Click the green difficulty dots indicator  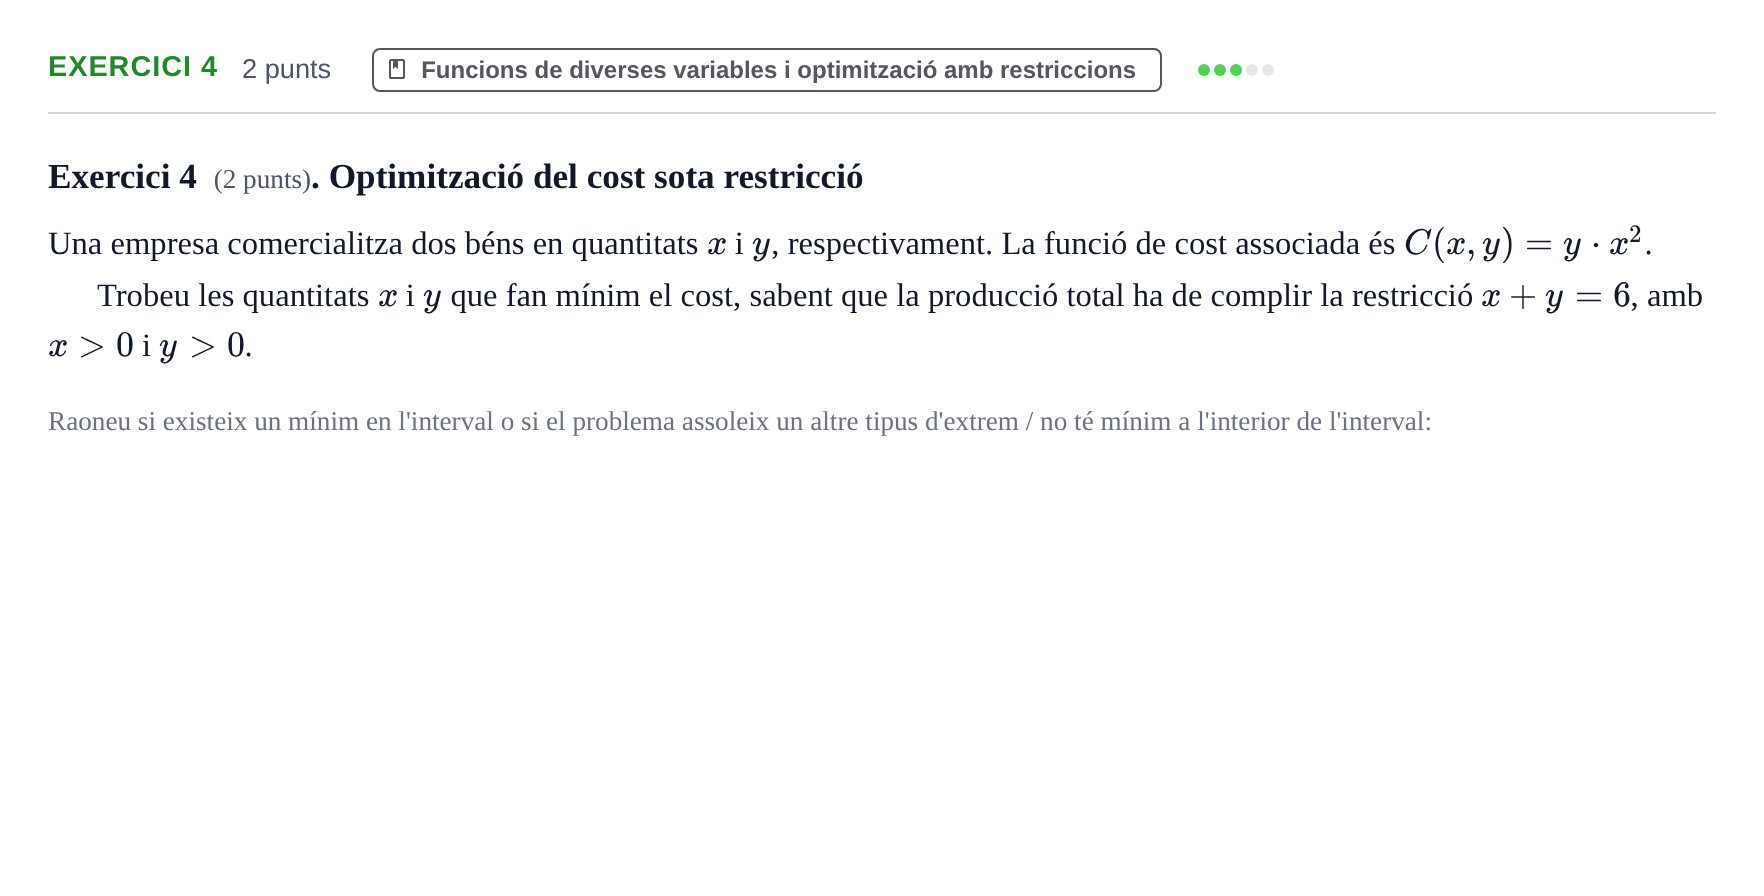[1235, 70]
